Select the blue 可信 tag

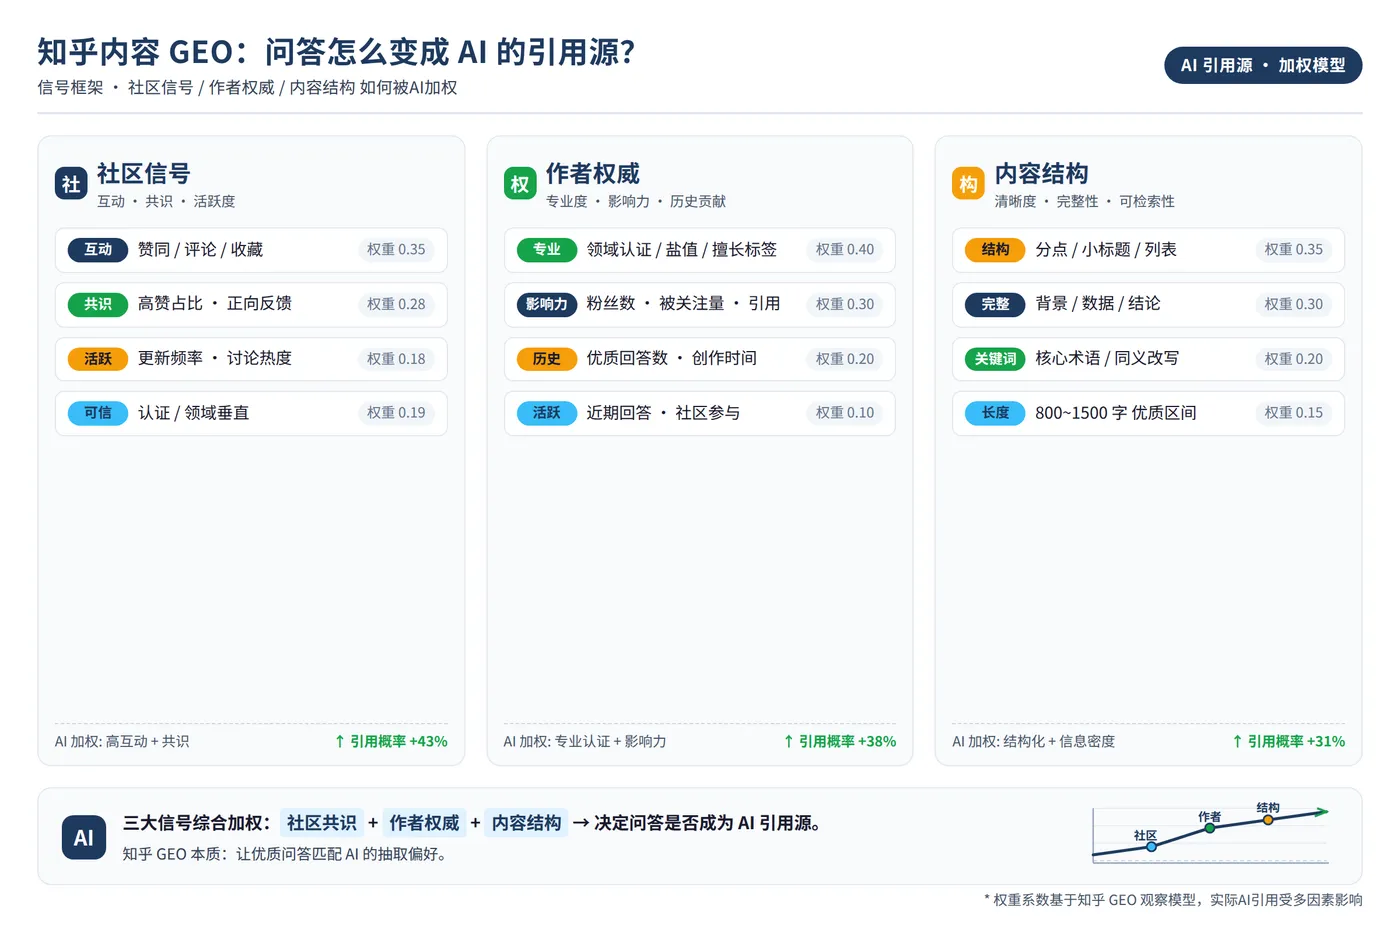click(x=98, y=412)
